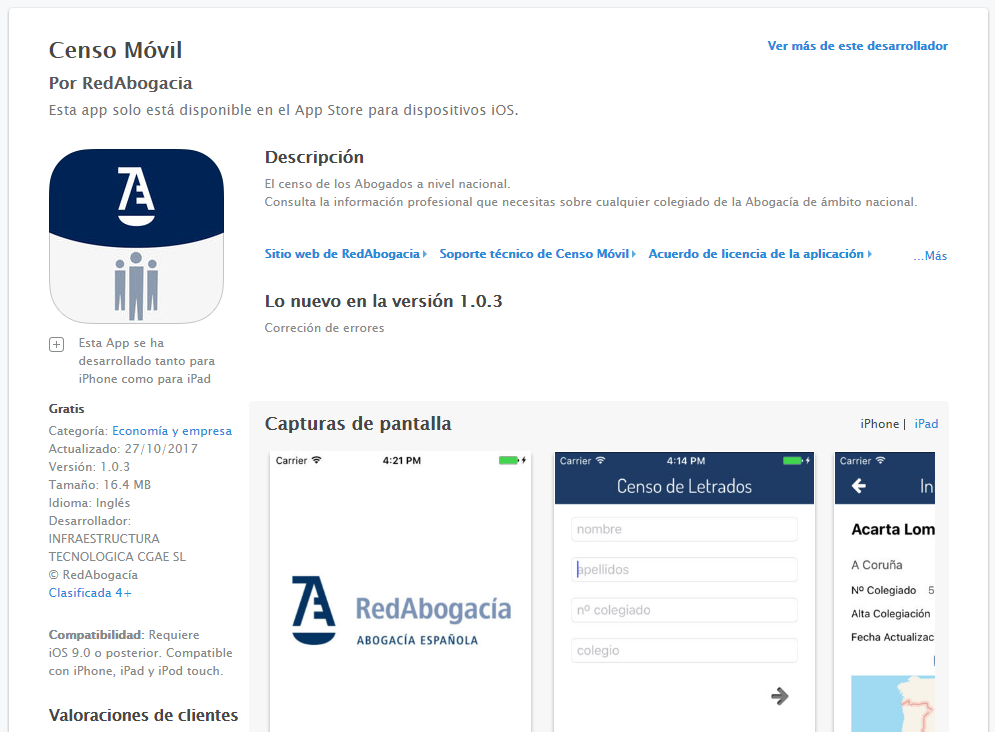Screen dimensions: 995x732
Task: Click the colegio input field
Action: coord(684,651)
